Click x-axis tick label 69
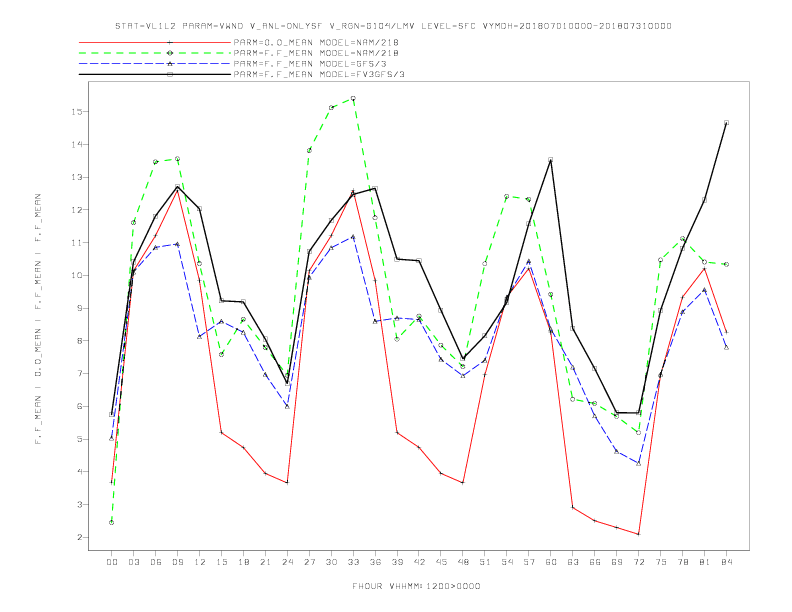This screenshot has width=792, height=612. (617, 562)
